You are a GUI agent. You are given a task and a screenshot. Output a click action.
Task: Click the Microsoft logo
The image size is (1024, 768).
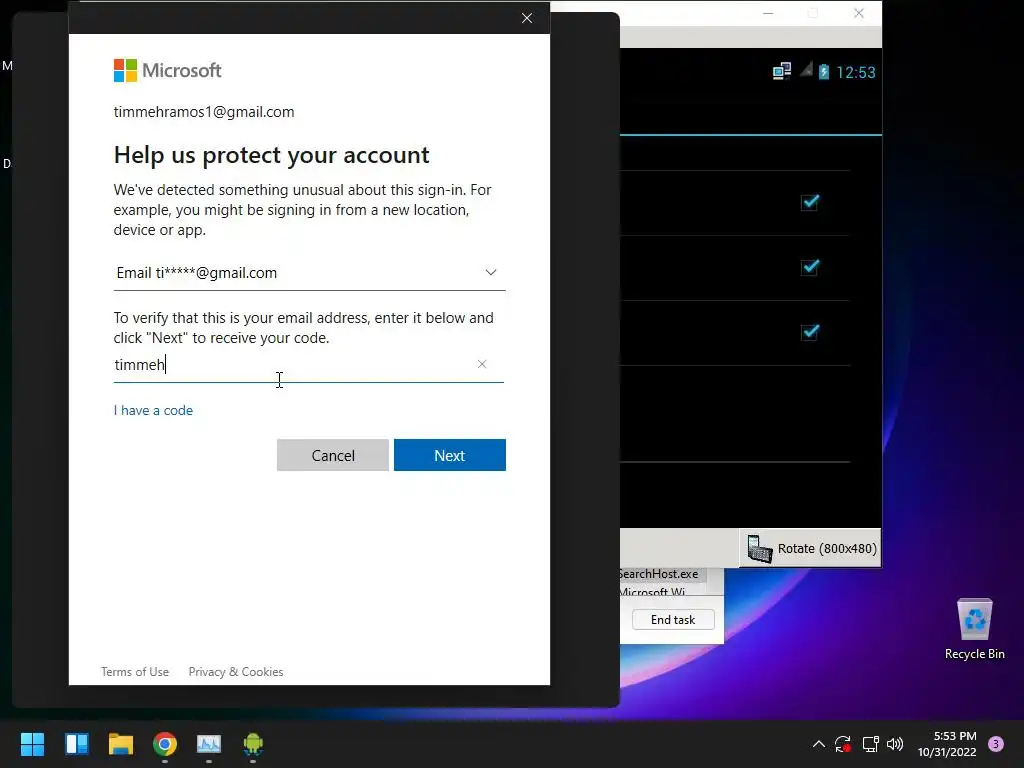167,71
